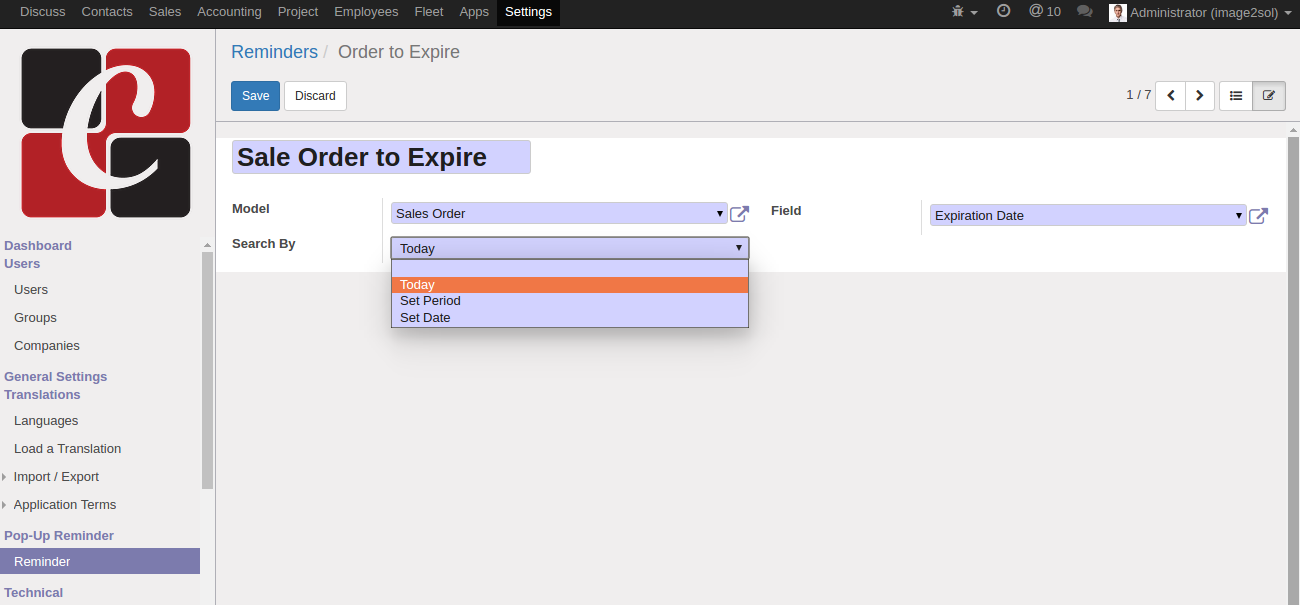This screenshot has width=1300, height=605.
Task: Open the Sales Order model dropdown
Action: pyautogui.click(x=559, y=214)
